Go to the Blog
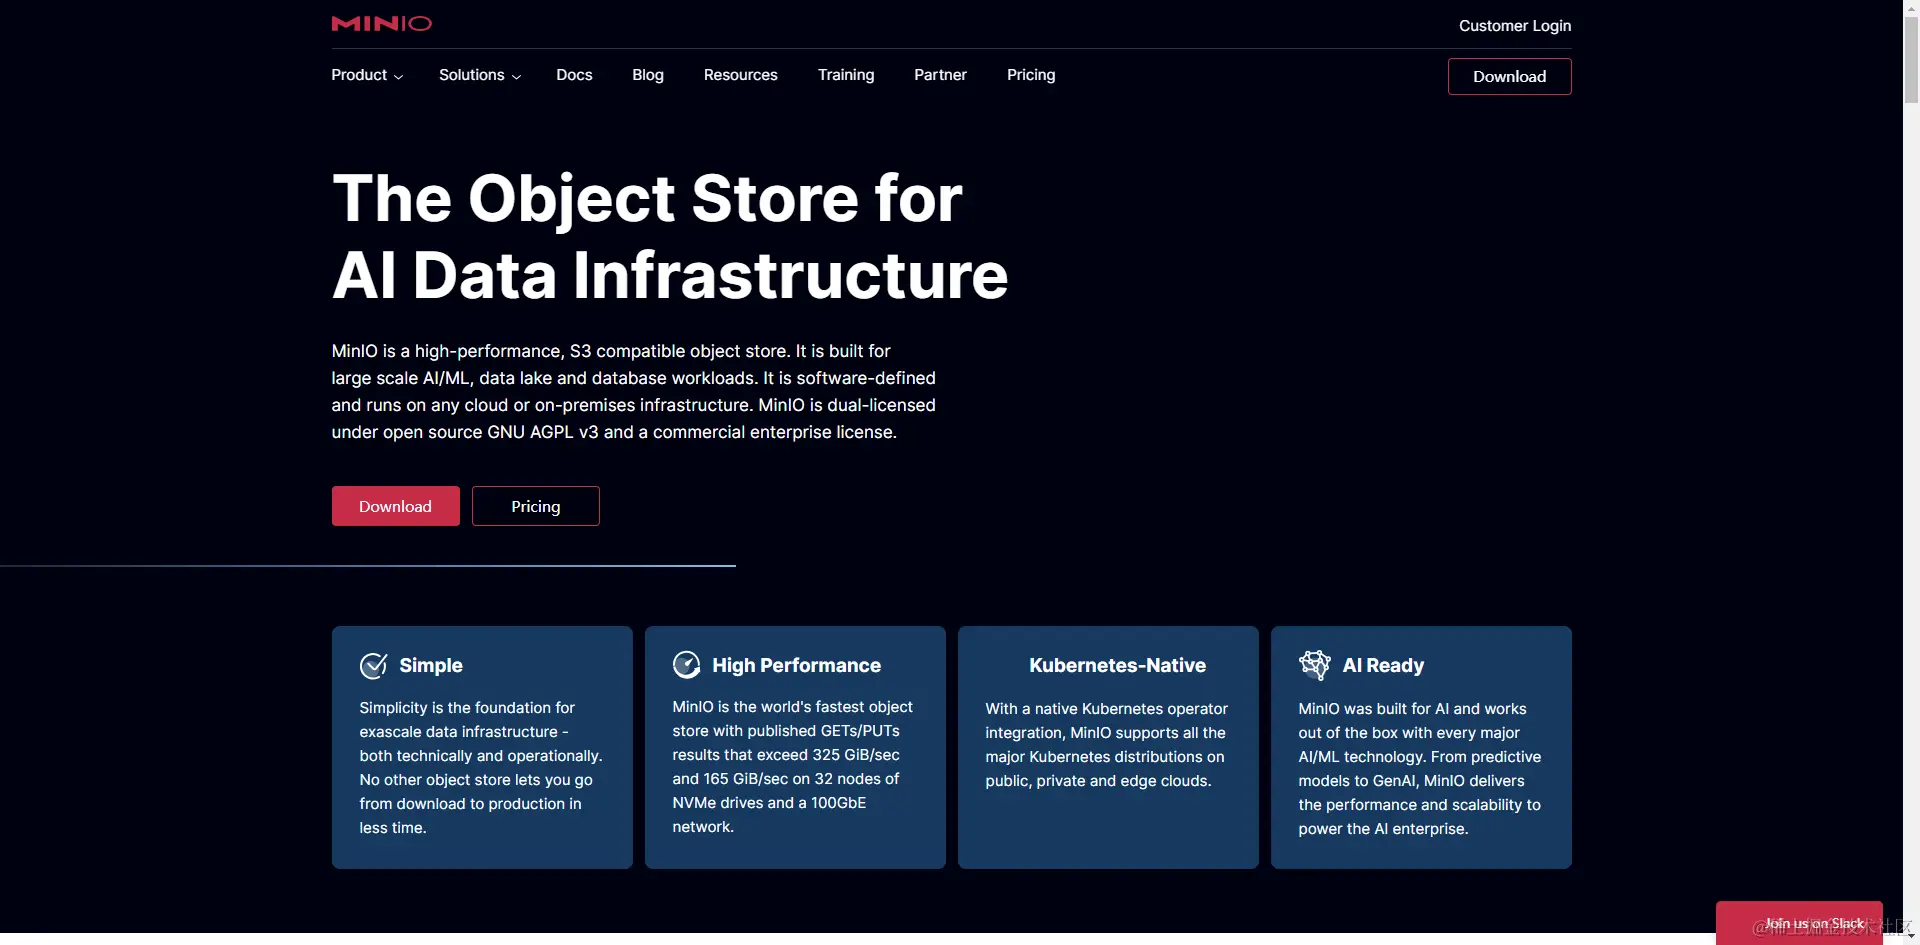Viewport: 1920px width, 945px height. click(x=648, y=75)
